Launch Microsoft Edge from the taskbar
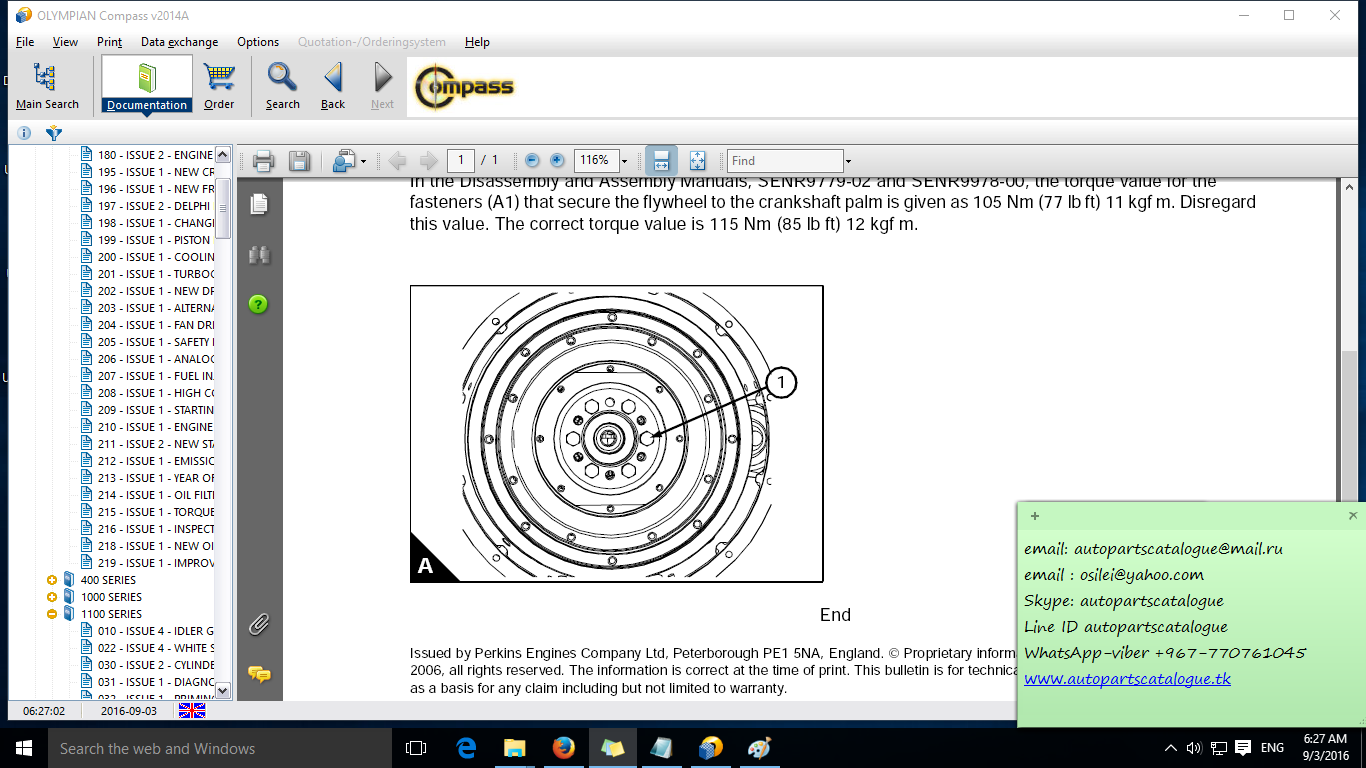Image resolution: width=1366 pixels, height=768 pixels. tap(466, 748)
